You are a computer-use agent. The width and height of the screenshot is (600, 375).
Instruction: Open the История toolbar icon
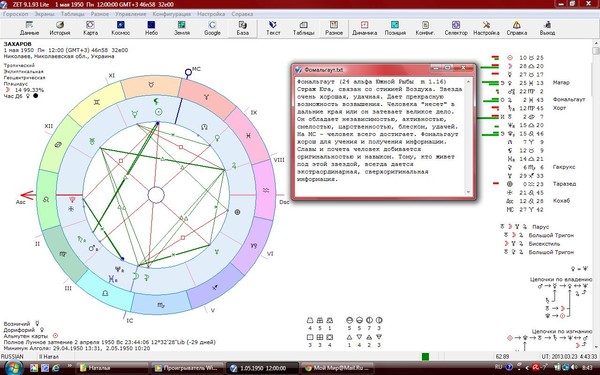(60, 28)
